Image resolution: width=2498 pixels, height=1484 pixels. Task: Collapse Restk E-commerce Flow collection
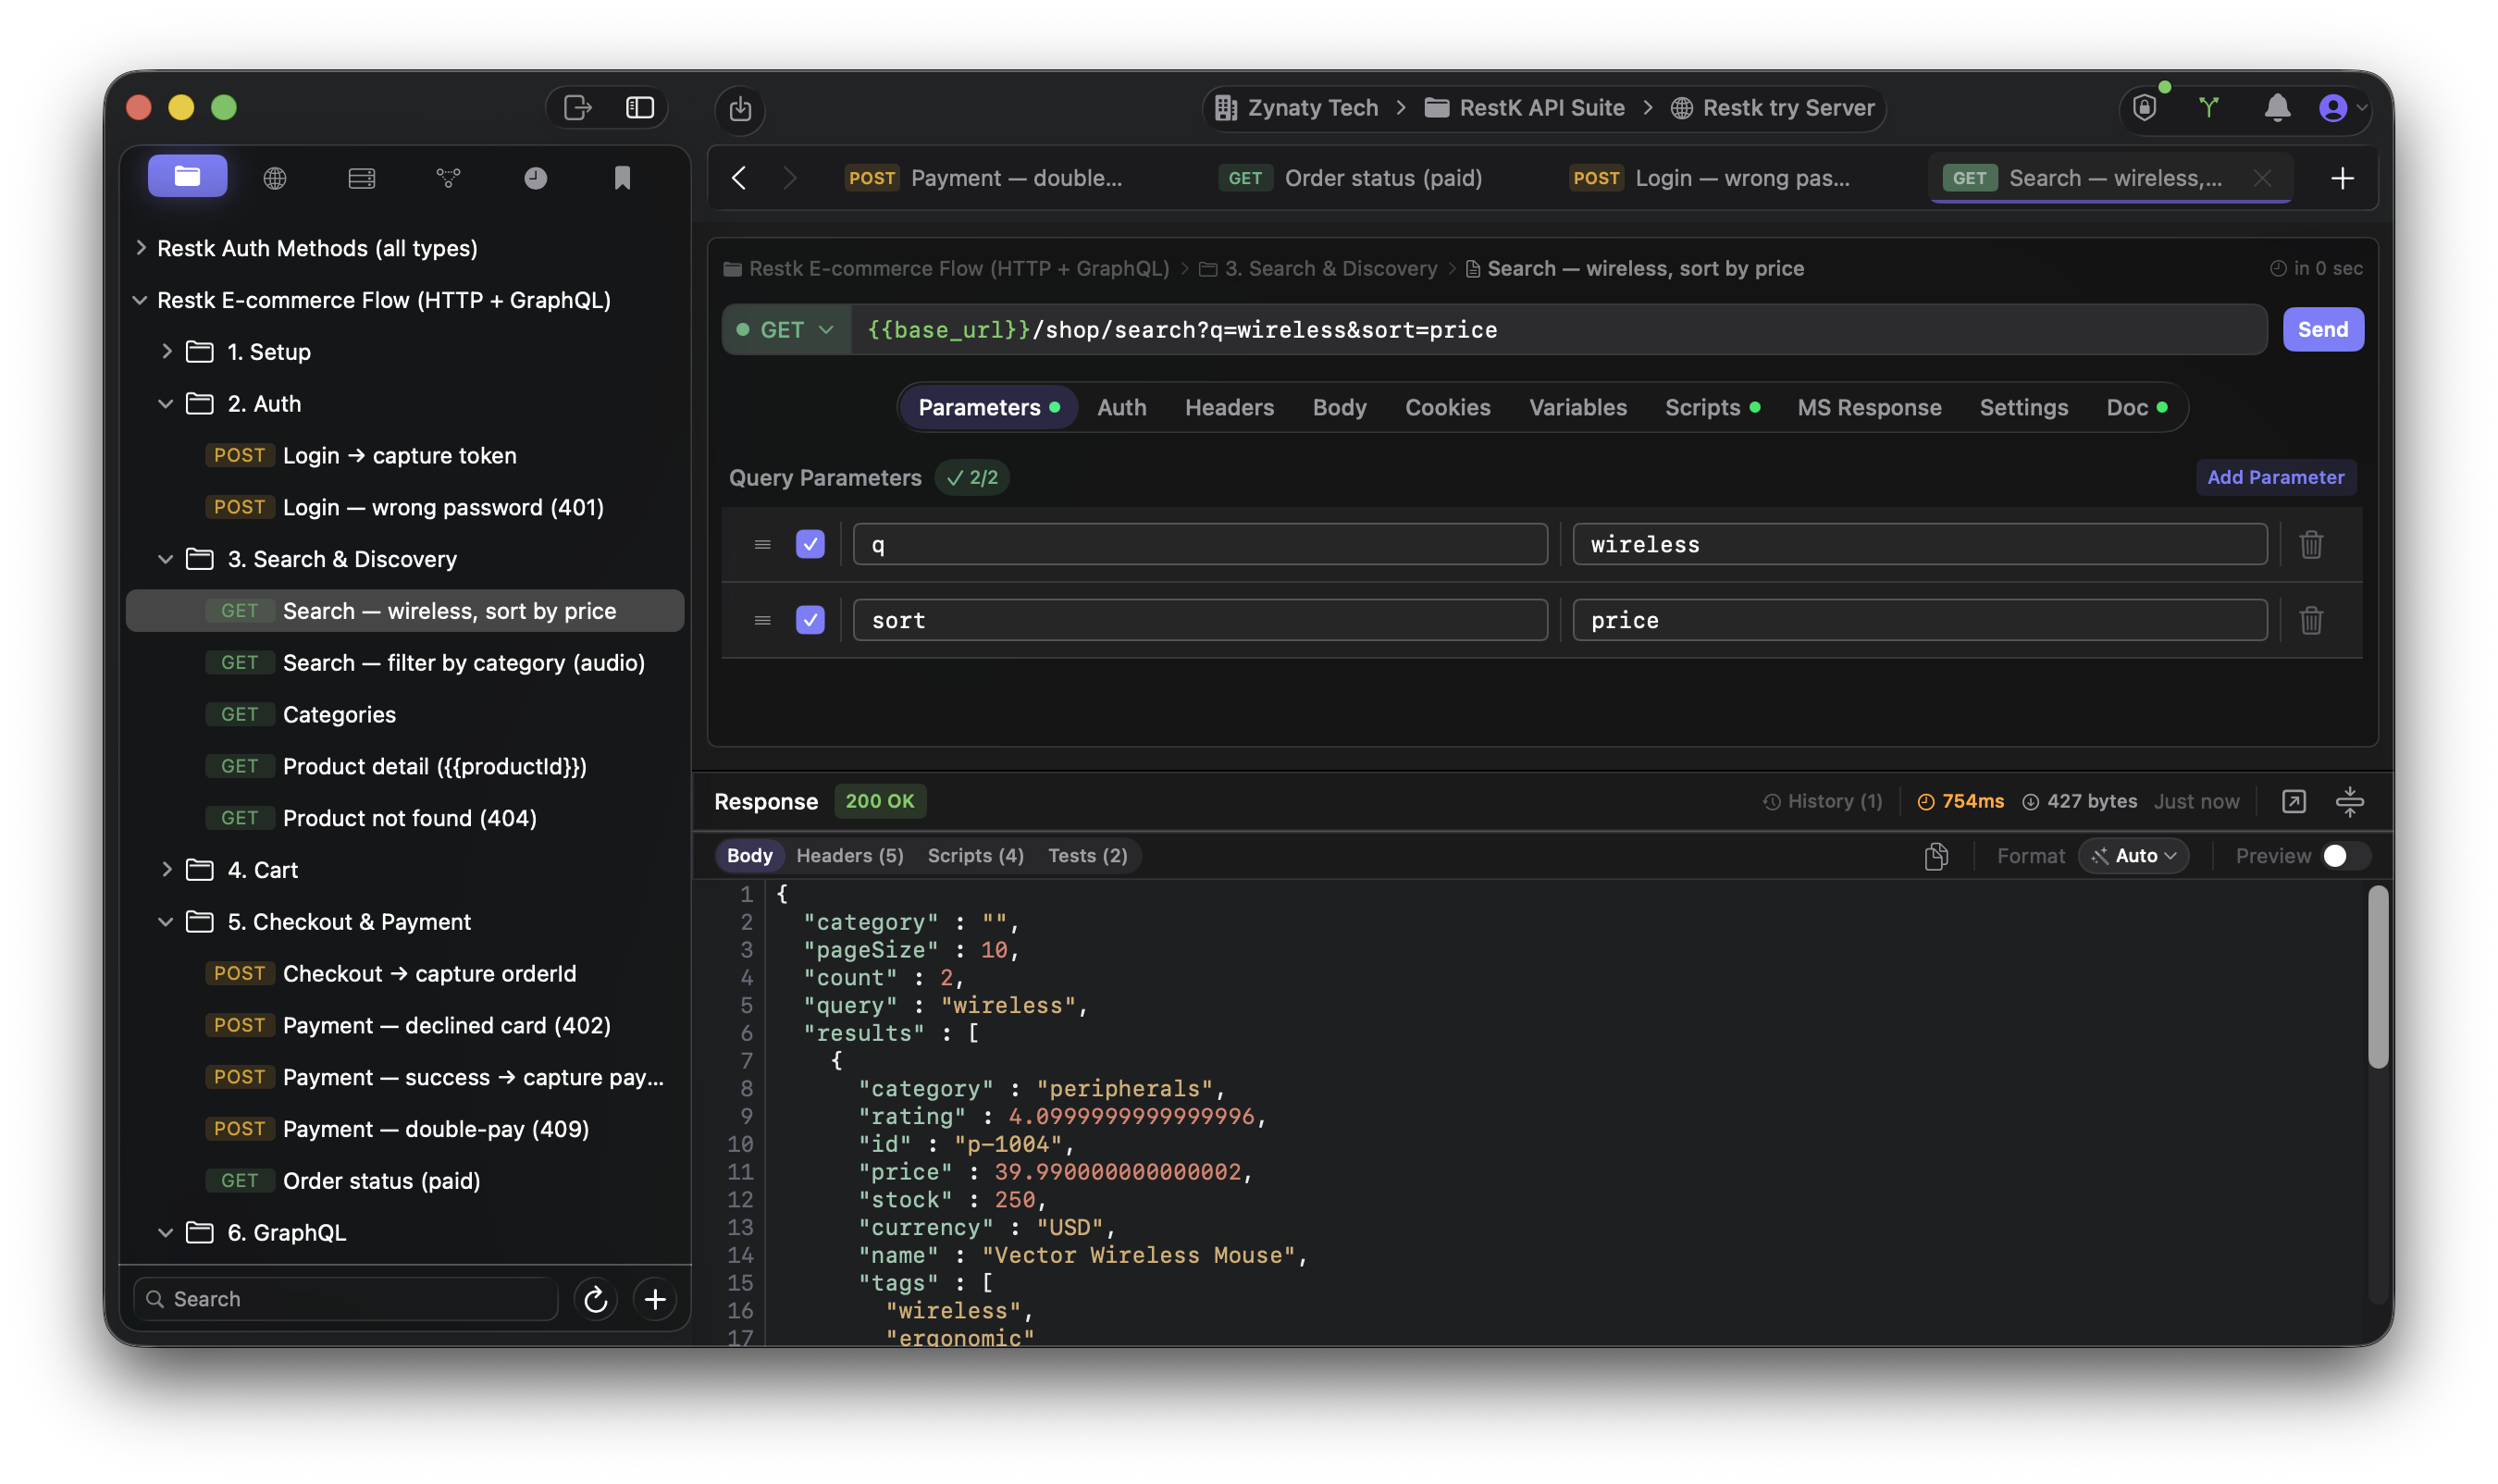140,299
